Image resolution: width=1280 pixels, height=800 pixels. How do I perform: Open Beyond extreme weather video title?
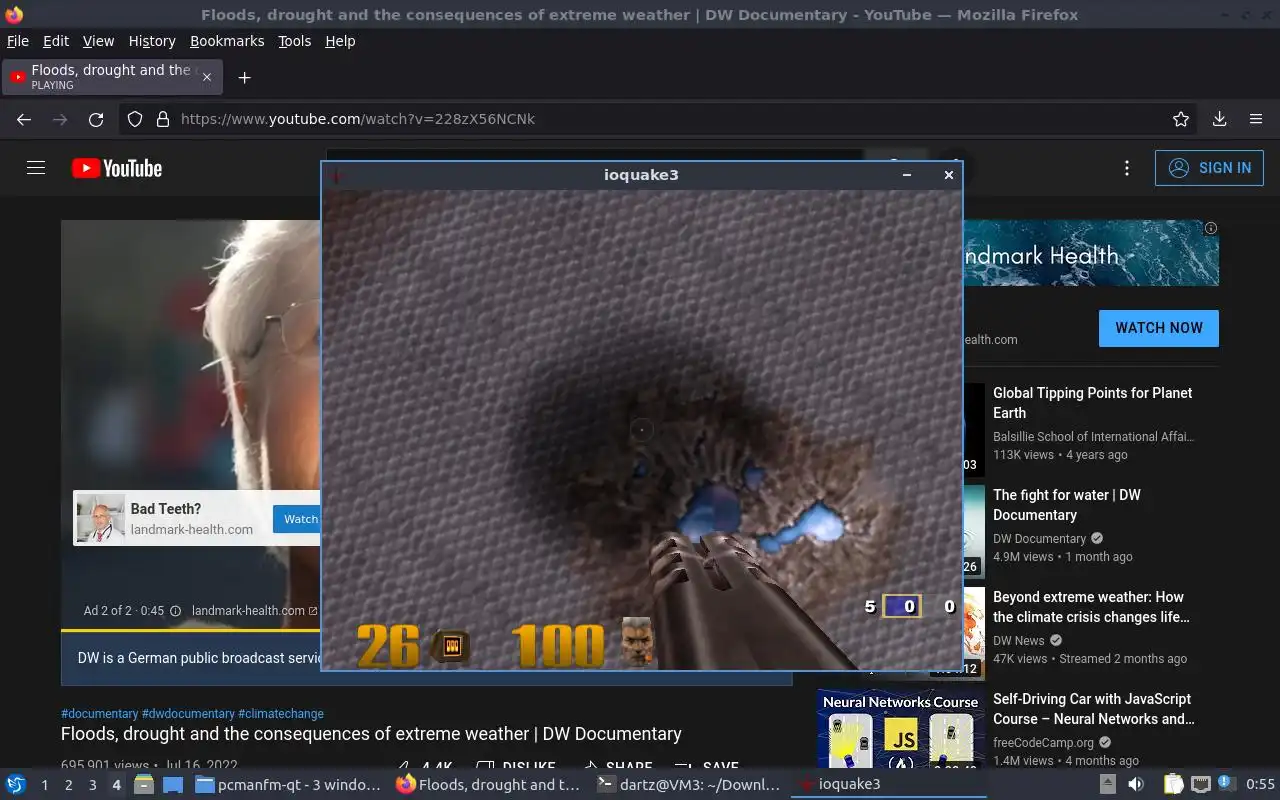[1091, 607]
